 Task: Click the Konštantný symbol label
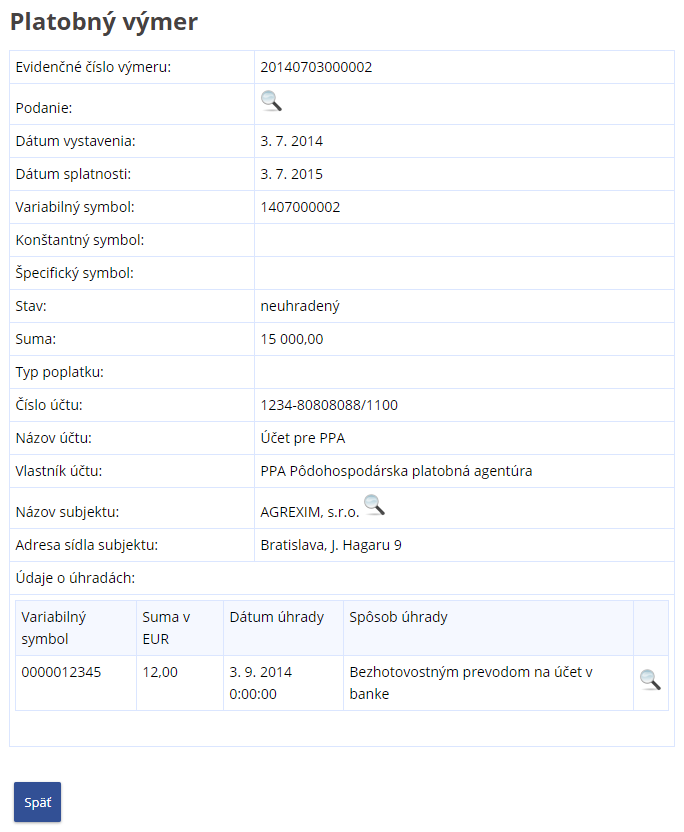pos(80,240)
